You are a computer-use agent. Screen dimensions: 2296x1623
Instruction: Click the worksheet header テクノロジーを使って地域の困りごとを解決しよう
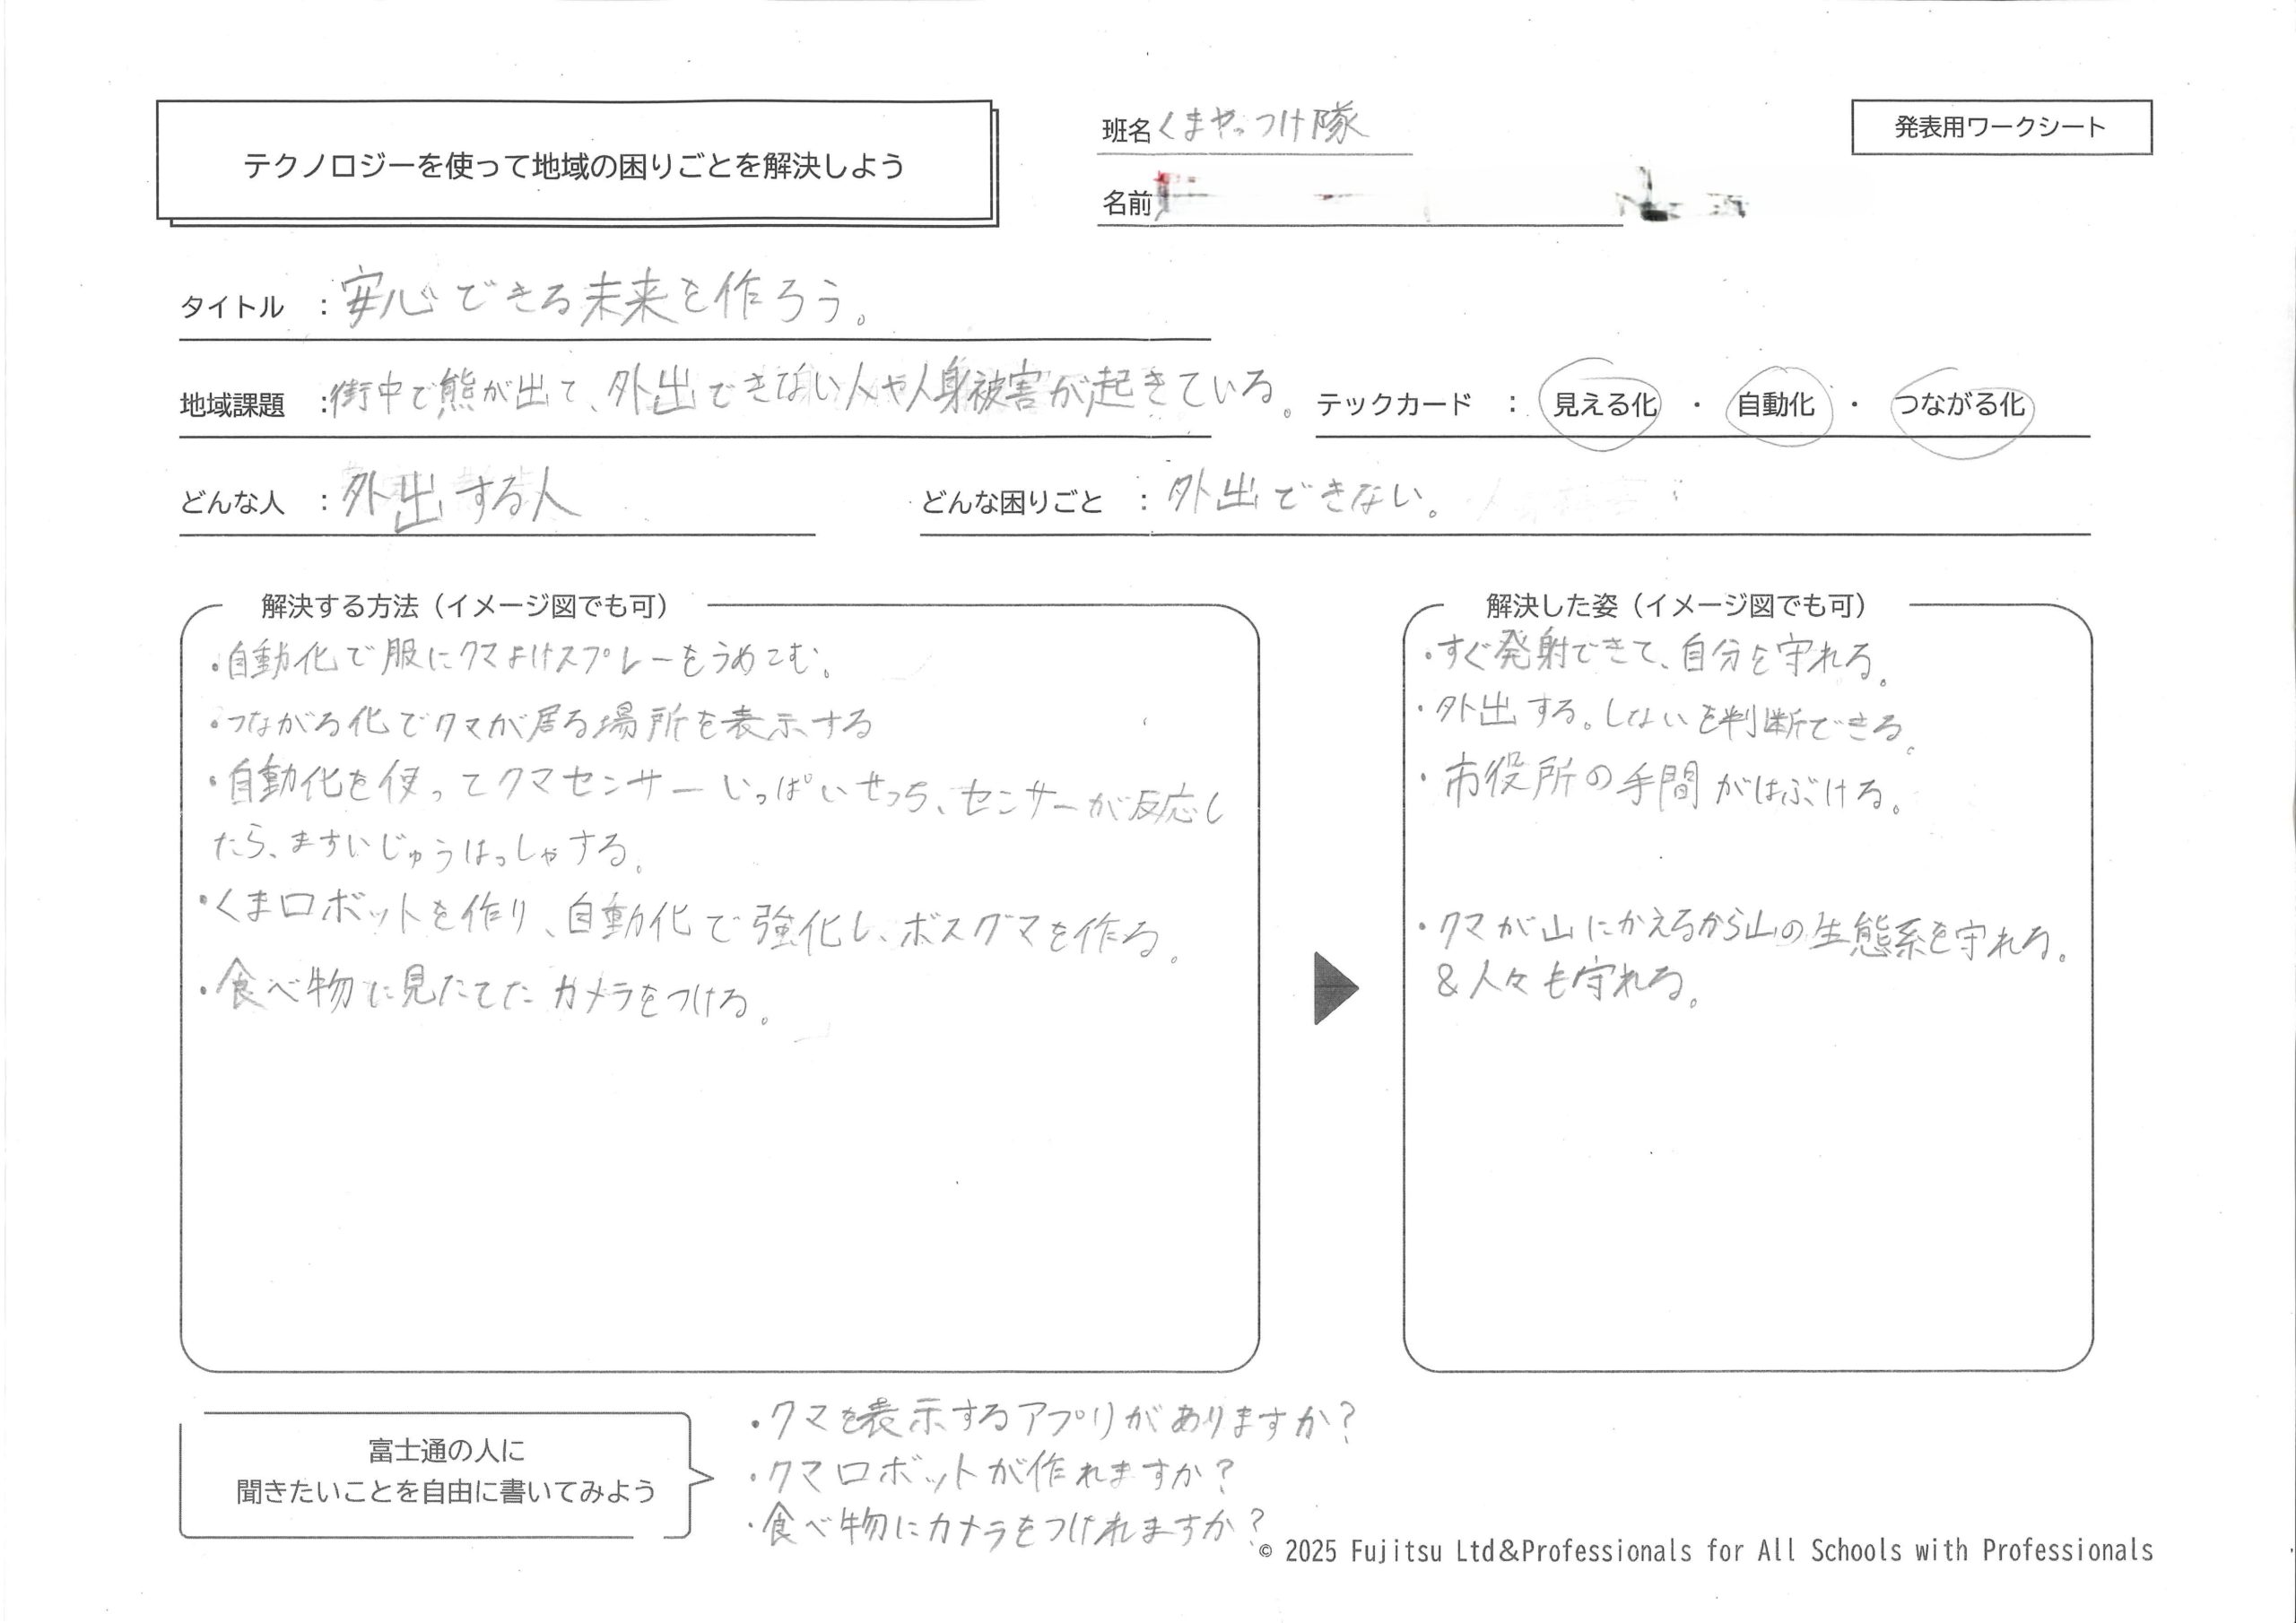[x=574, y=165]
